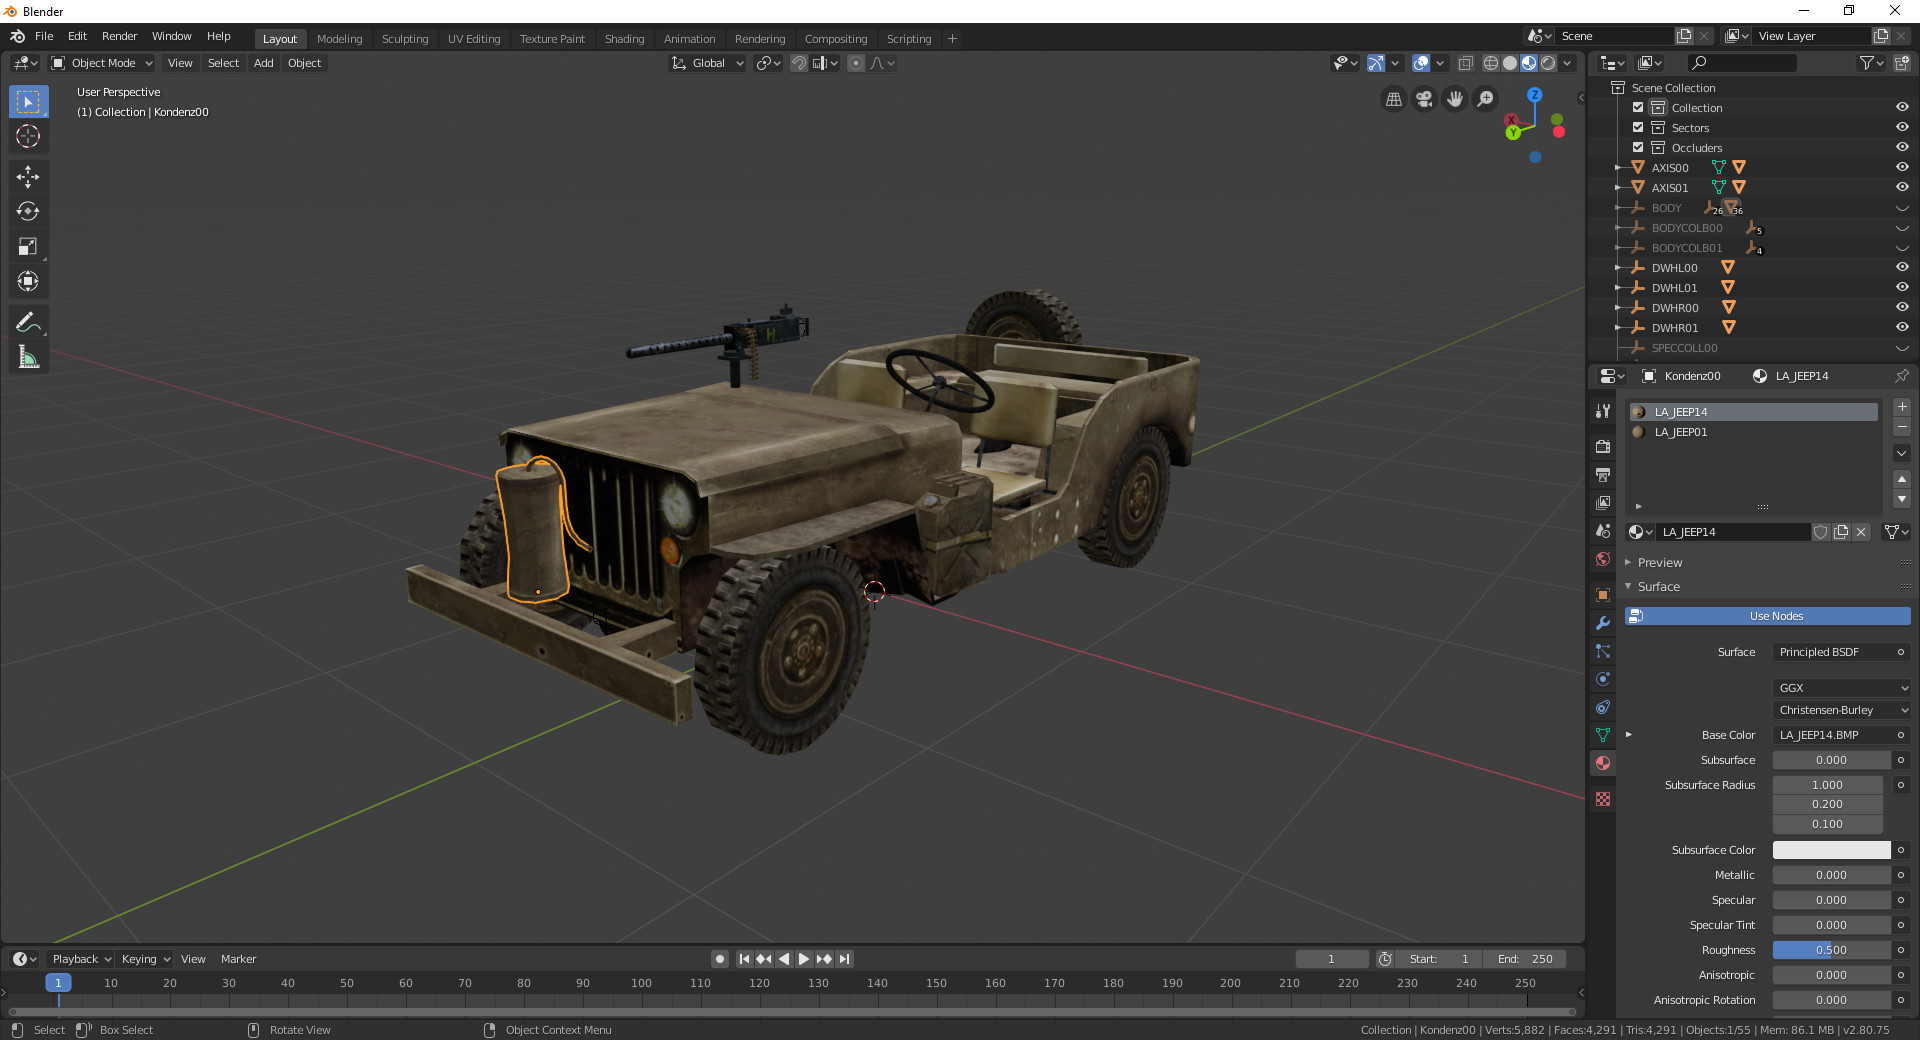1920x1040 pixels.
Task: Toggle proportional editing in header
Action: coord(856,63)
